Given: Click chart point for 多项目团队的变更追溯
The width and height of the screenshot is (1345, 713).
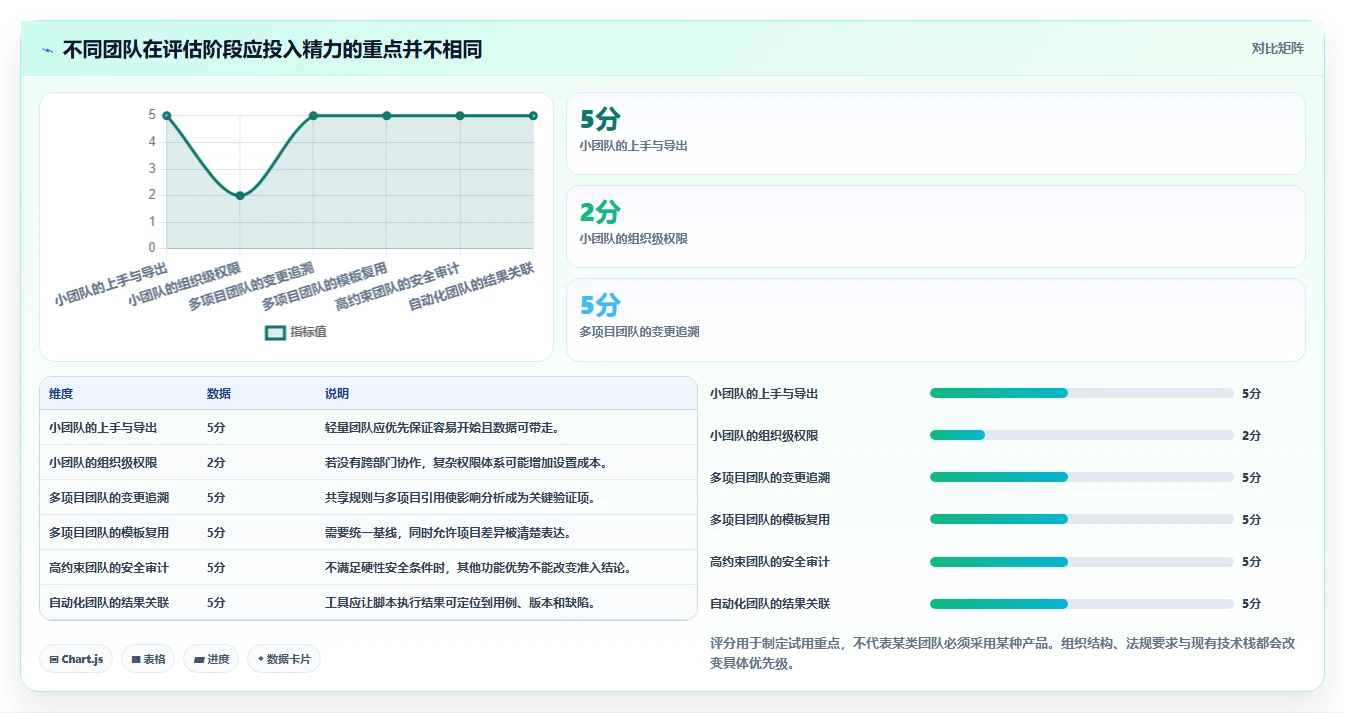Looking at the screenshot, I should tap(313, 116).
